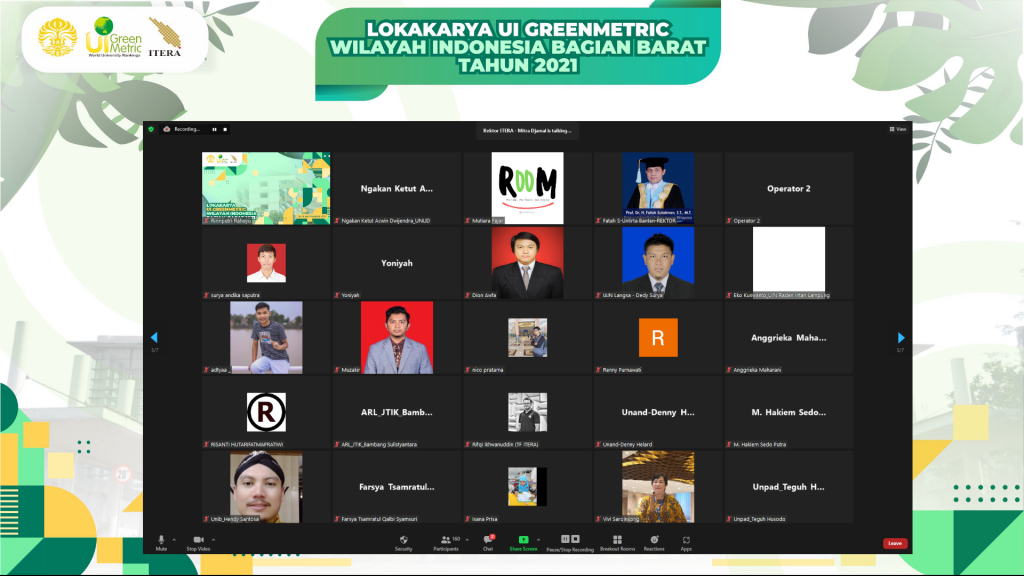Select the Muzakir red-background tile
This screenshot has height=576, width=1024.
click(x=396, y=338)
